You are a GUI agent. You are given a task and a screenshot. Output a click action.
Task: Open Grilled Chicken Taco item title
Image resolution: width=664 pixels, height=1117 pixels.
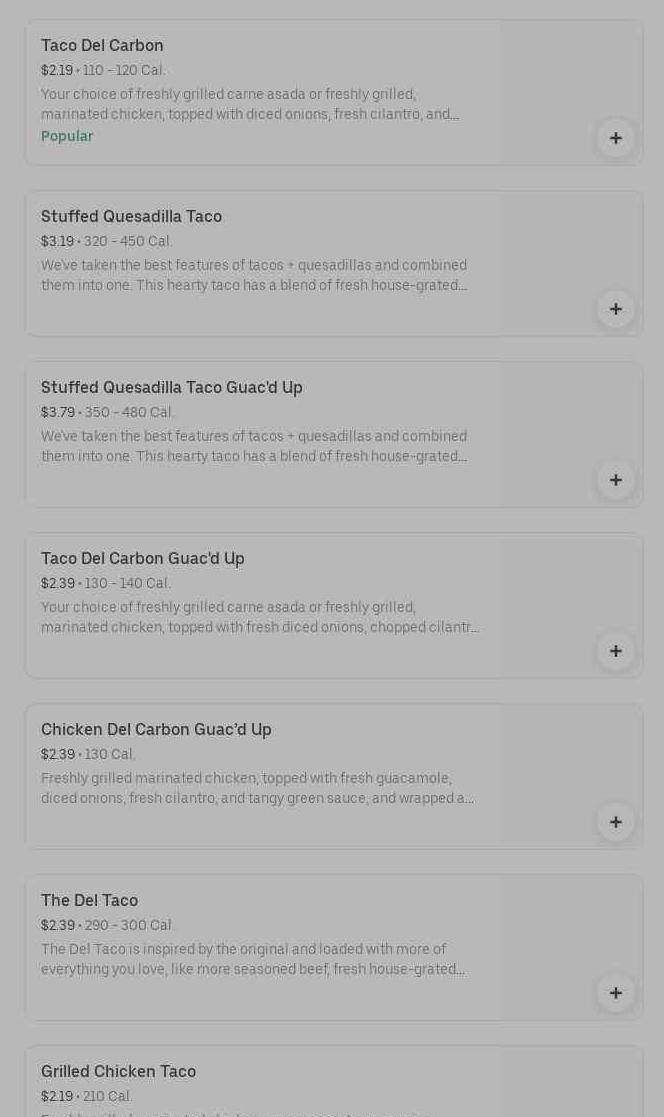(x=118, y=1071)
